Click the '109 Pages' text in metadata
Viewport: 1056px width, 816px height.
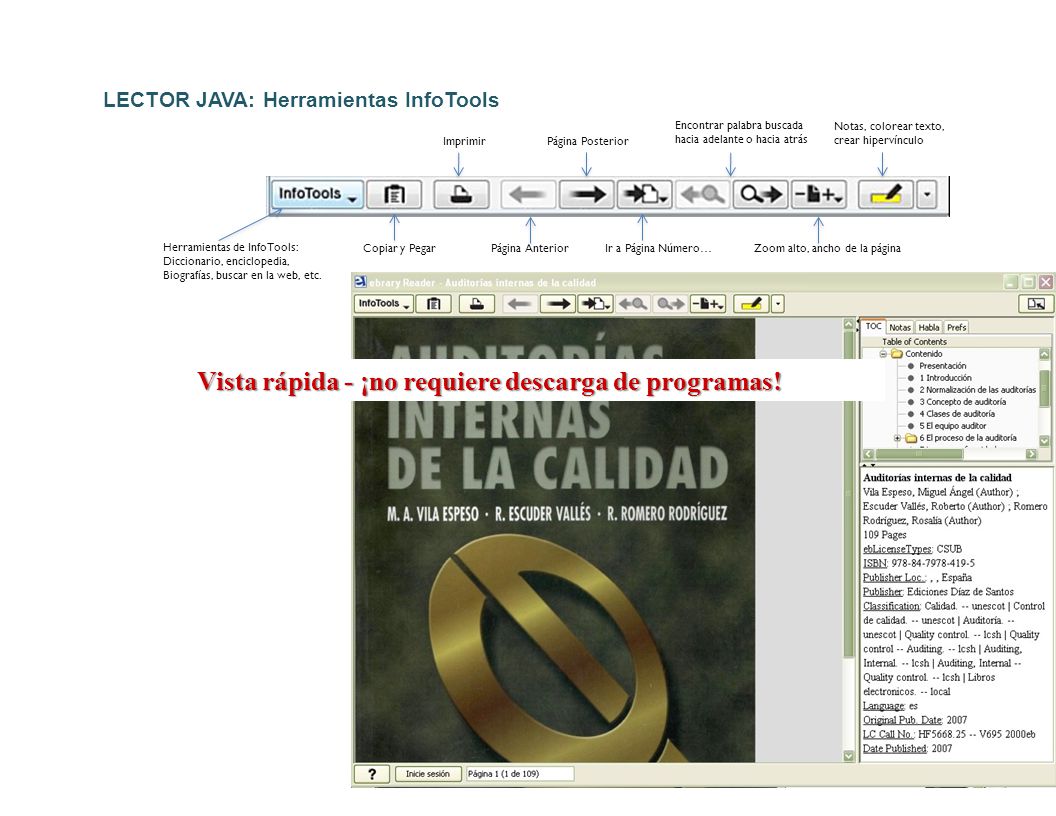[884, 535]
